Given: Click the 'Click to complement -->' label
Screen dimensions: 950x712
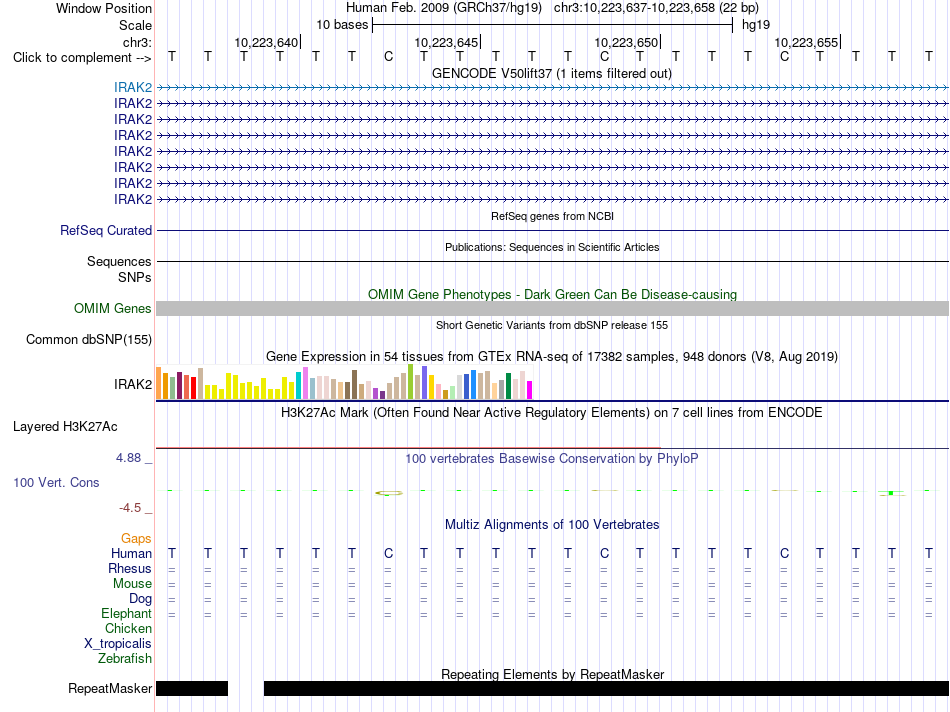Looking at the screenshot, I should (x=82, y=58).
